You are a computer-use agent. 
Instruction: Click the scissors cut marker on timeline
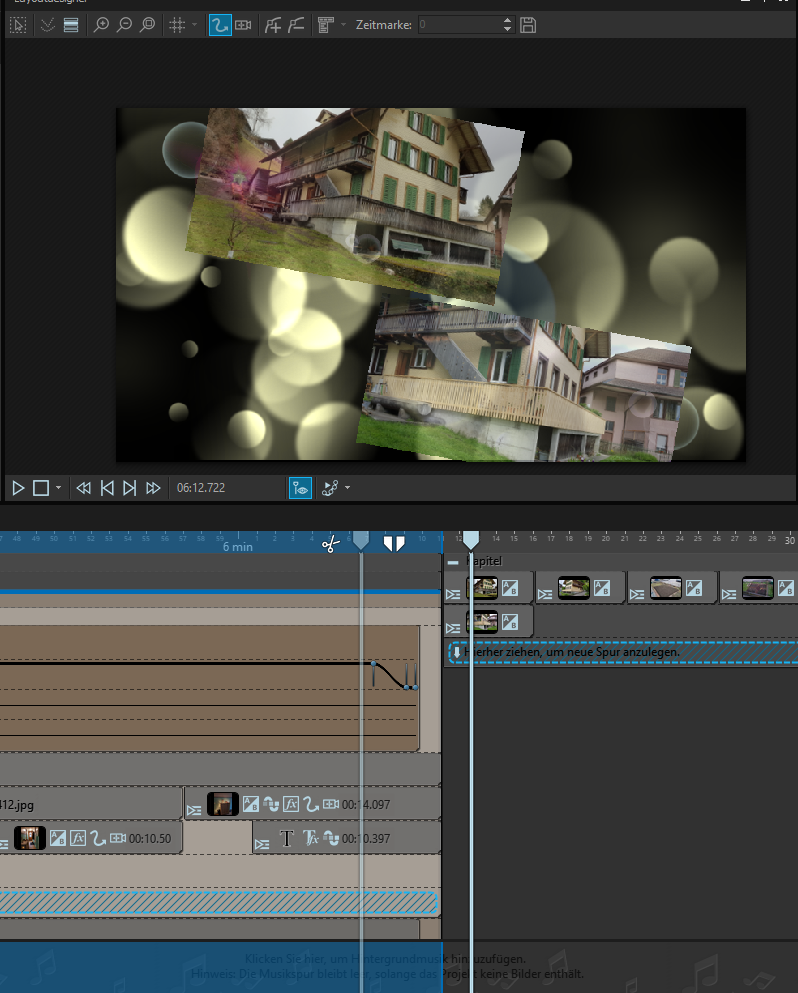tap(331, 543)
